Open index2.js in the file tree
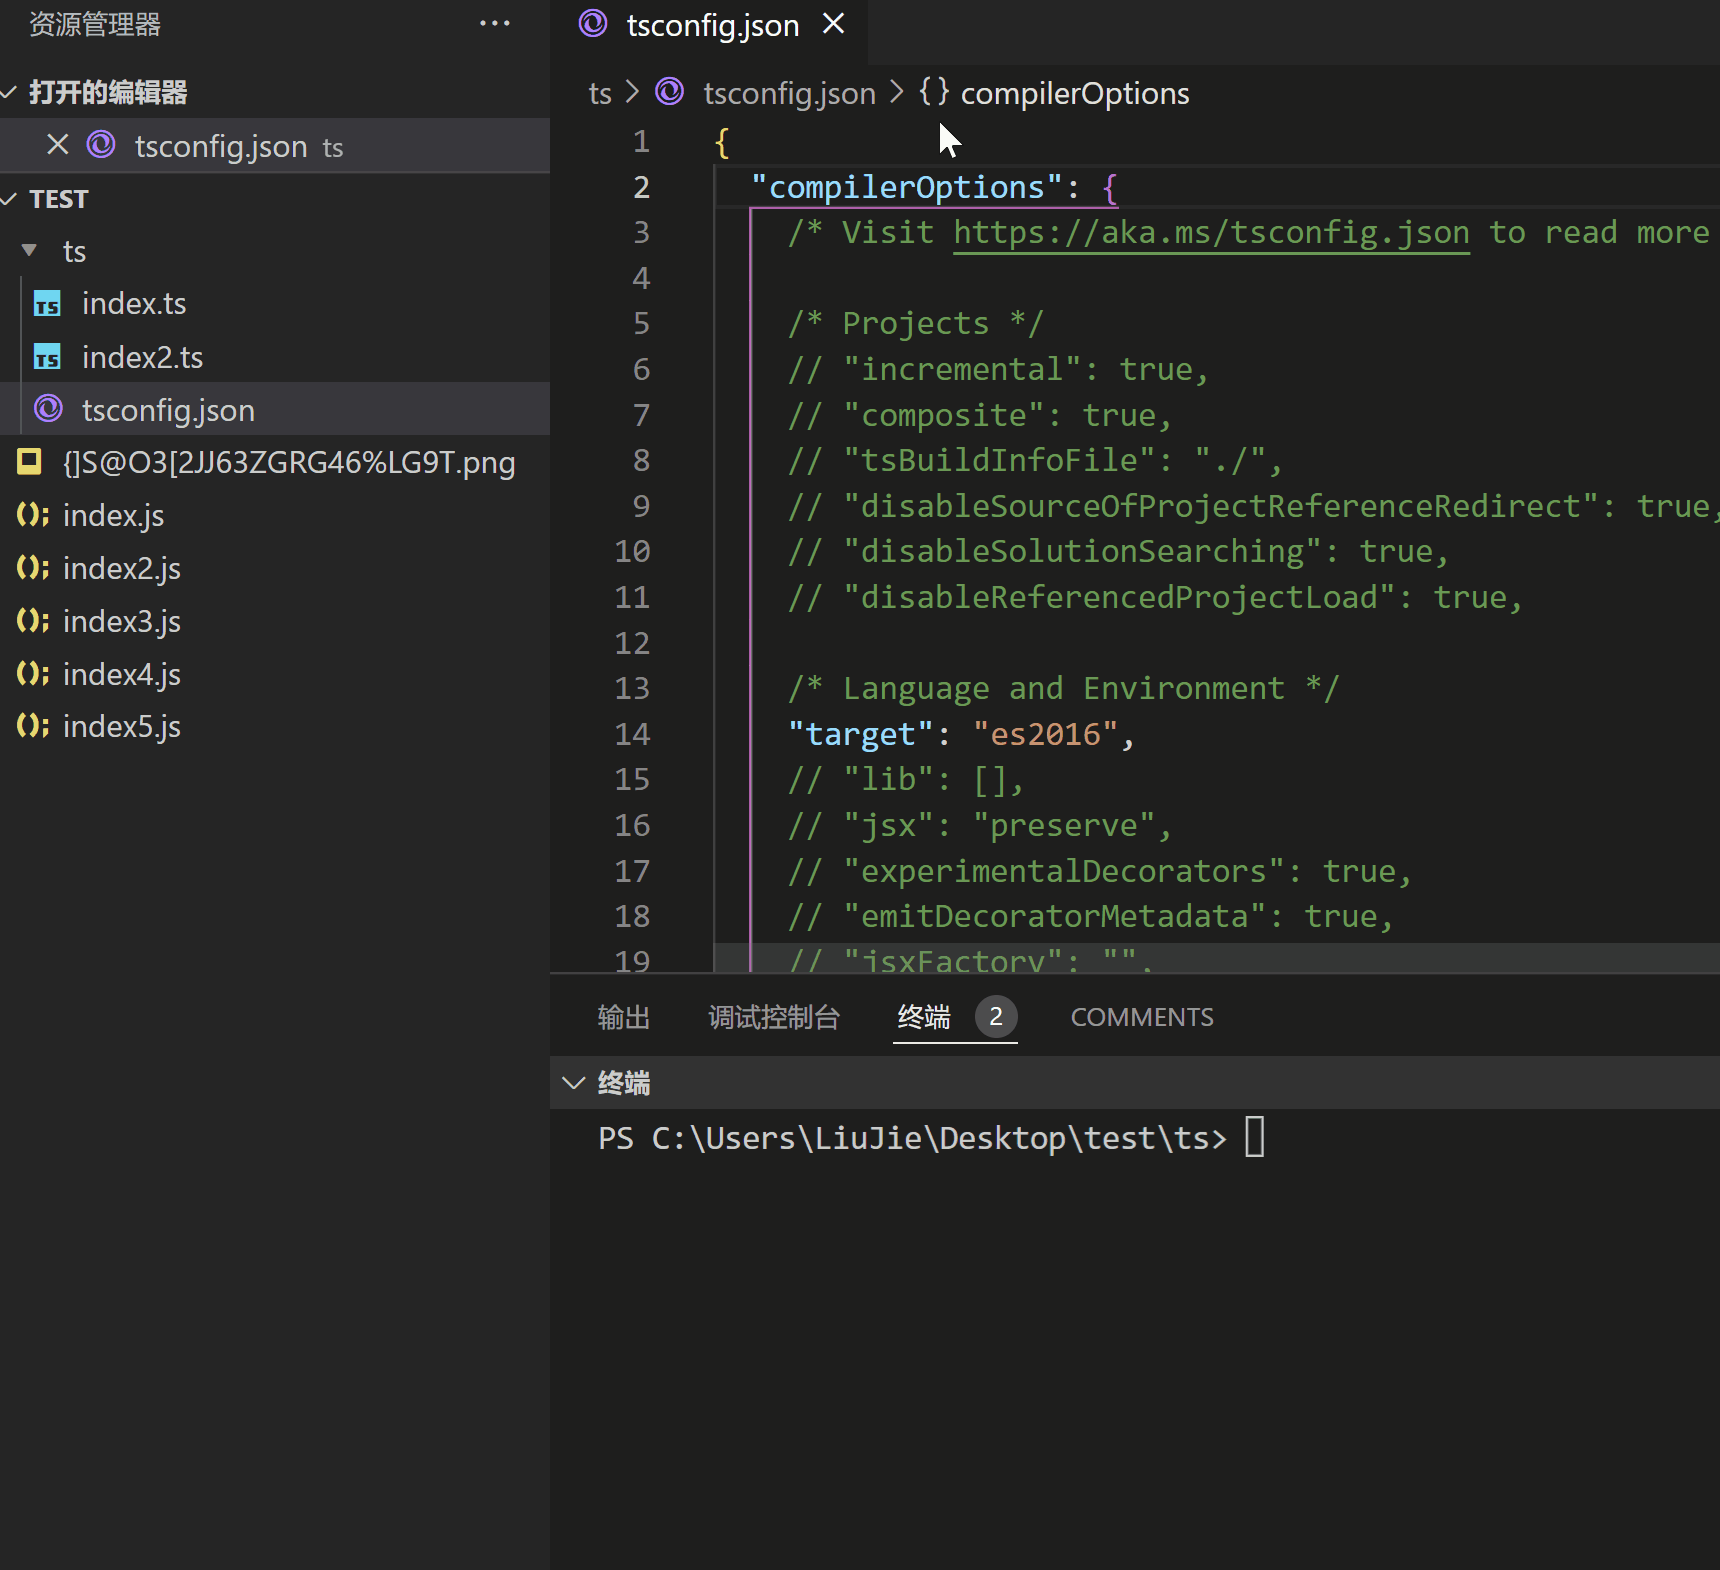This screenshot has width=1720, height=1570. [x=275, y=568]
